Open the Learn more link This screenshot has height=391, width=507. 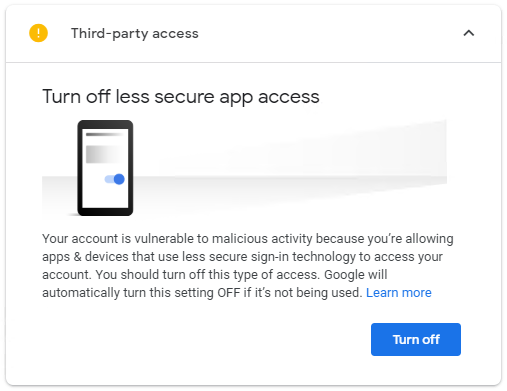[399, 293]
